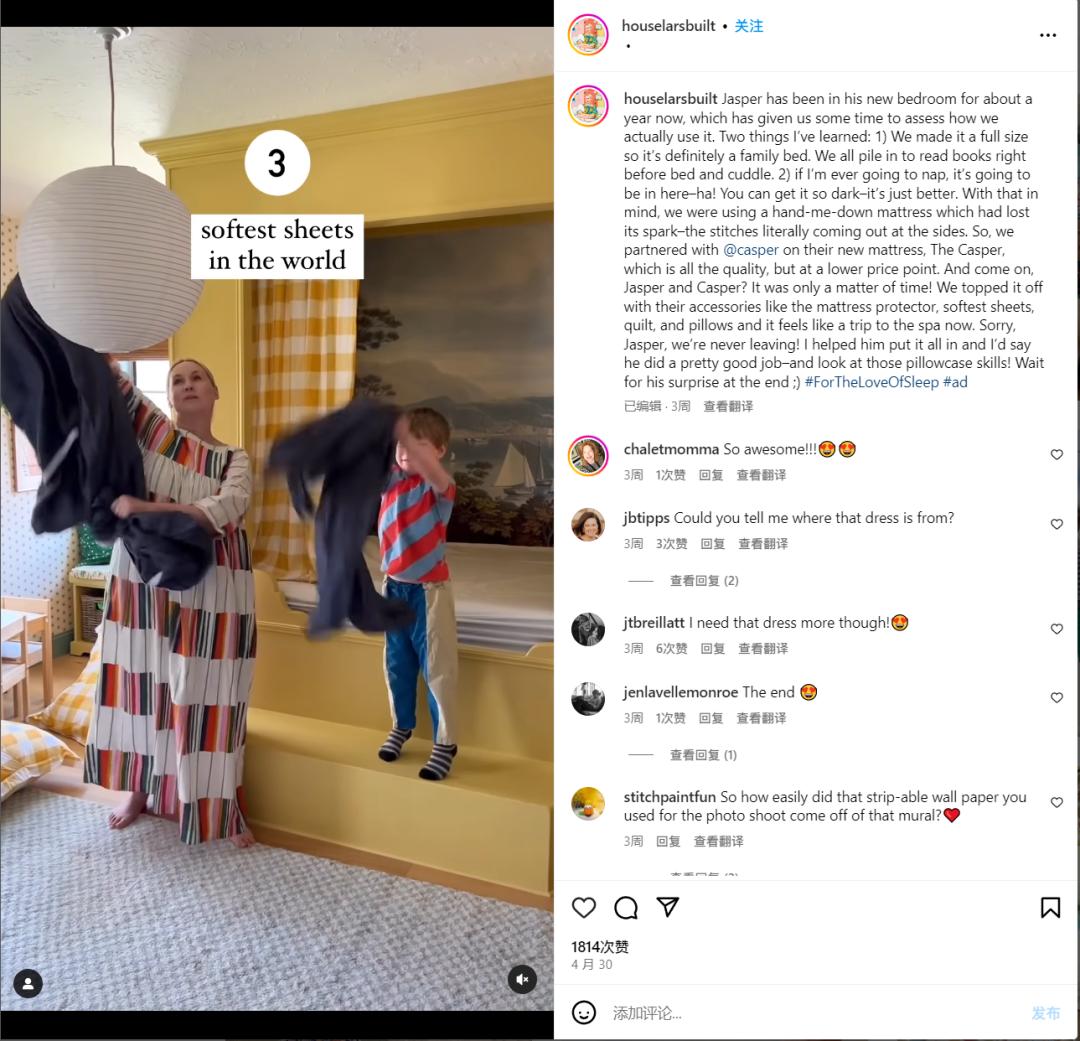Screen dimensions: 1080x1041
Task: Reply to stitchpaintfun's comment
Action: 668,841
